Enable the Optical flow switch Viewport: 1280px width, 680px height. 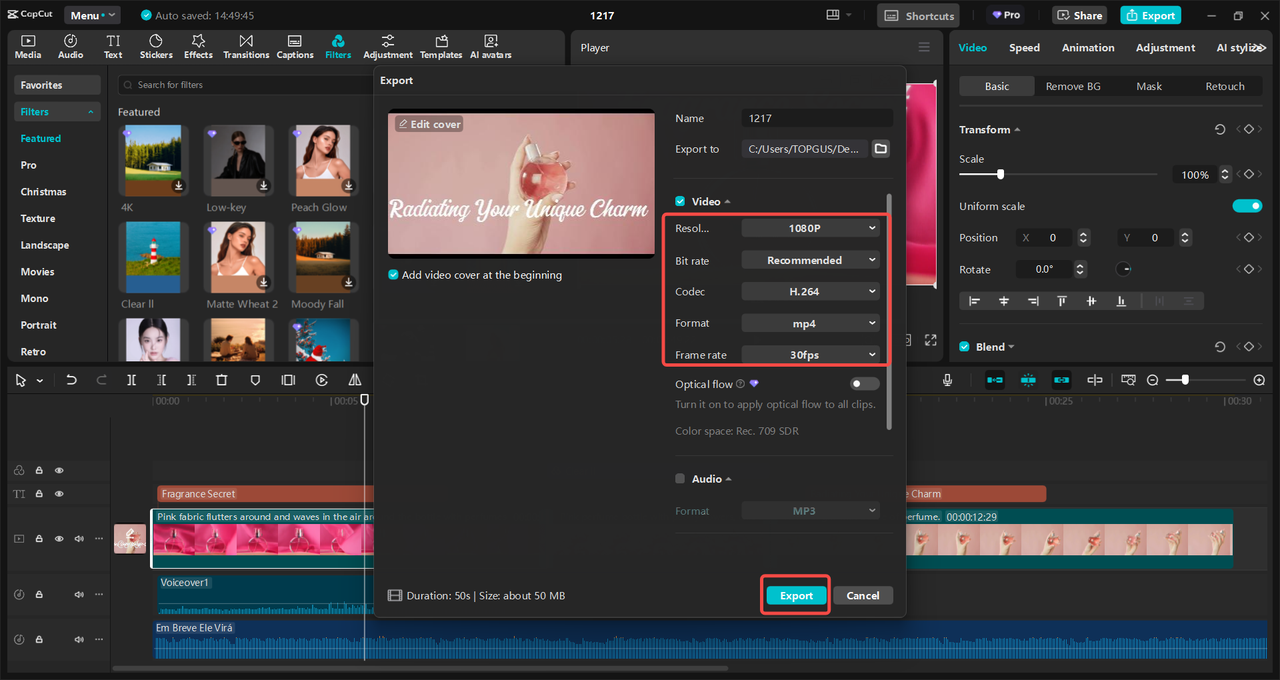864,384
